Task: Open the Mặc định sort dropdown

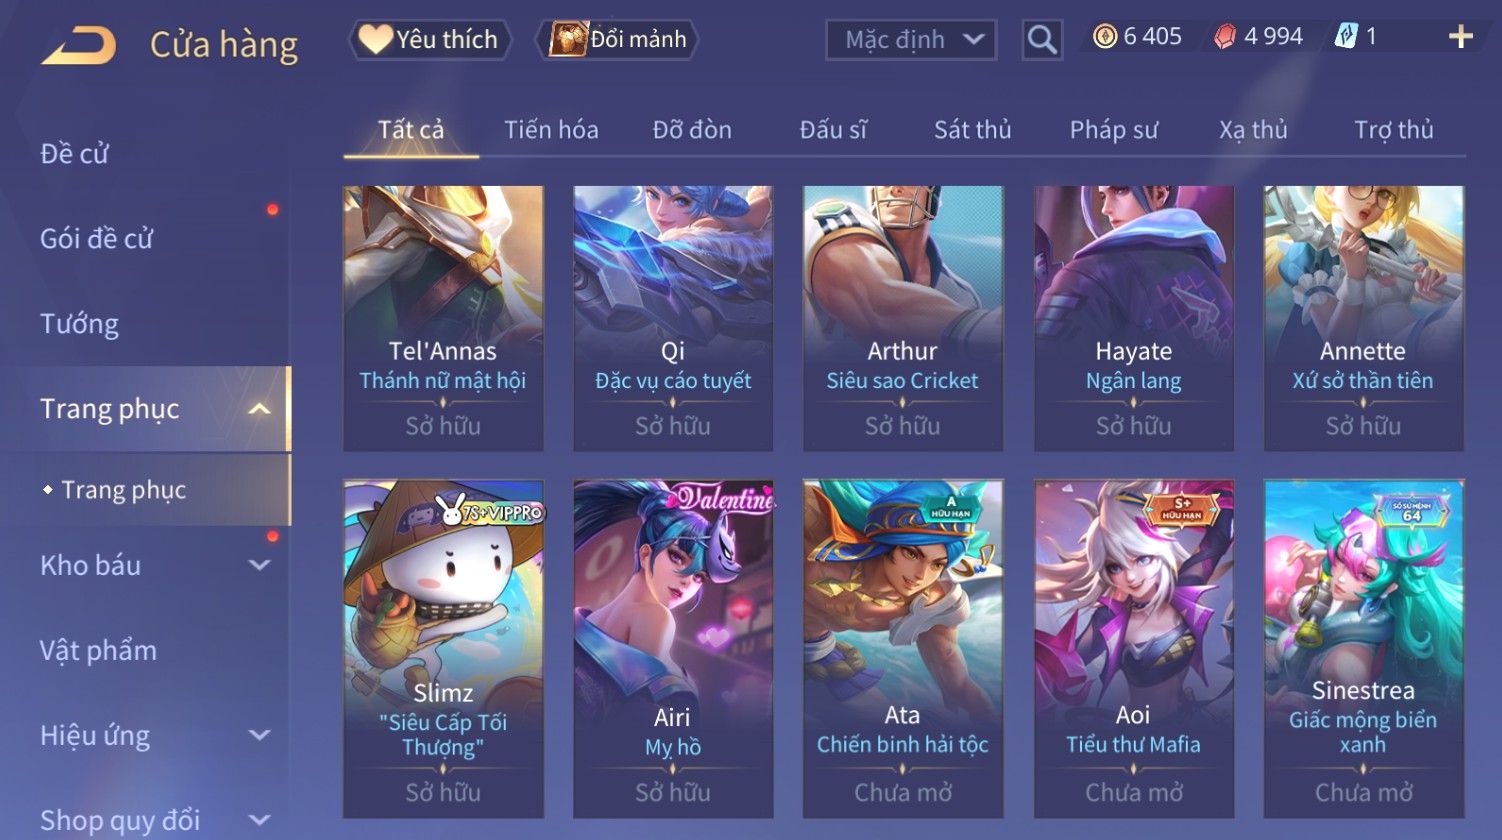Action: pyautogui.click(x=911, y=40)
